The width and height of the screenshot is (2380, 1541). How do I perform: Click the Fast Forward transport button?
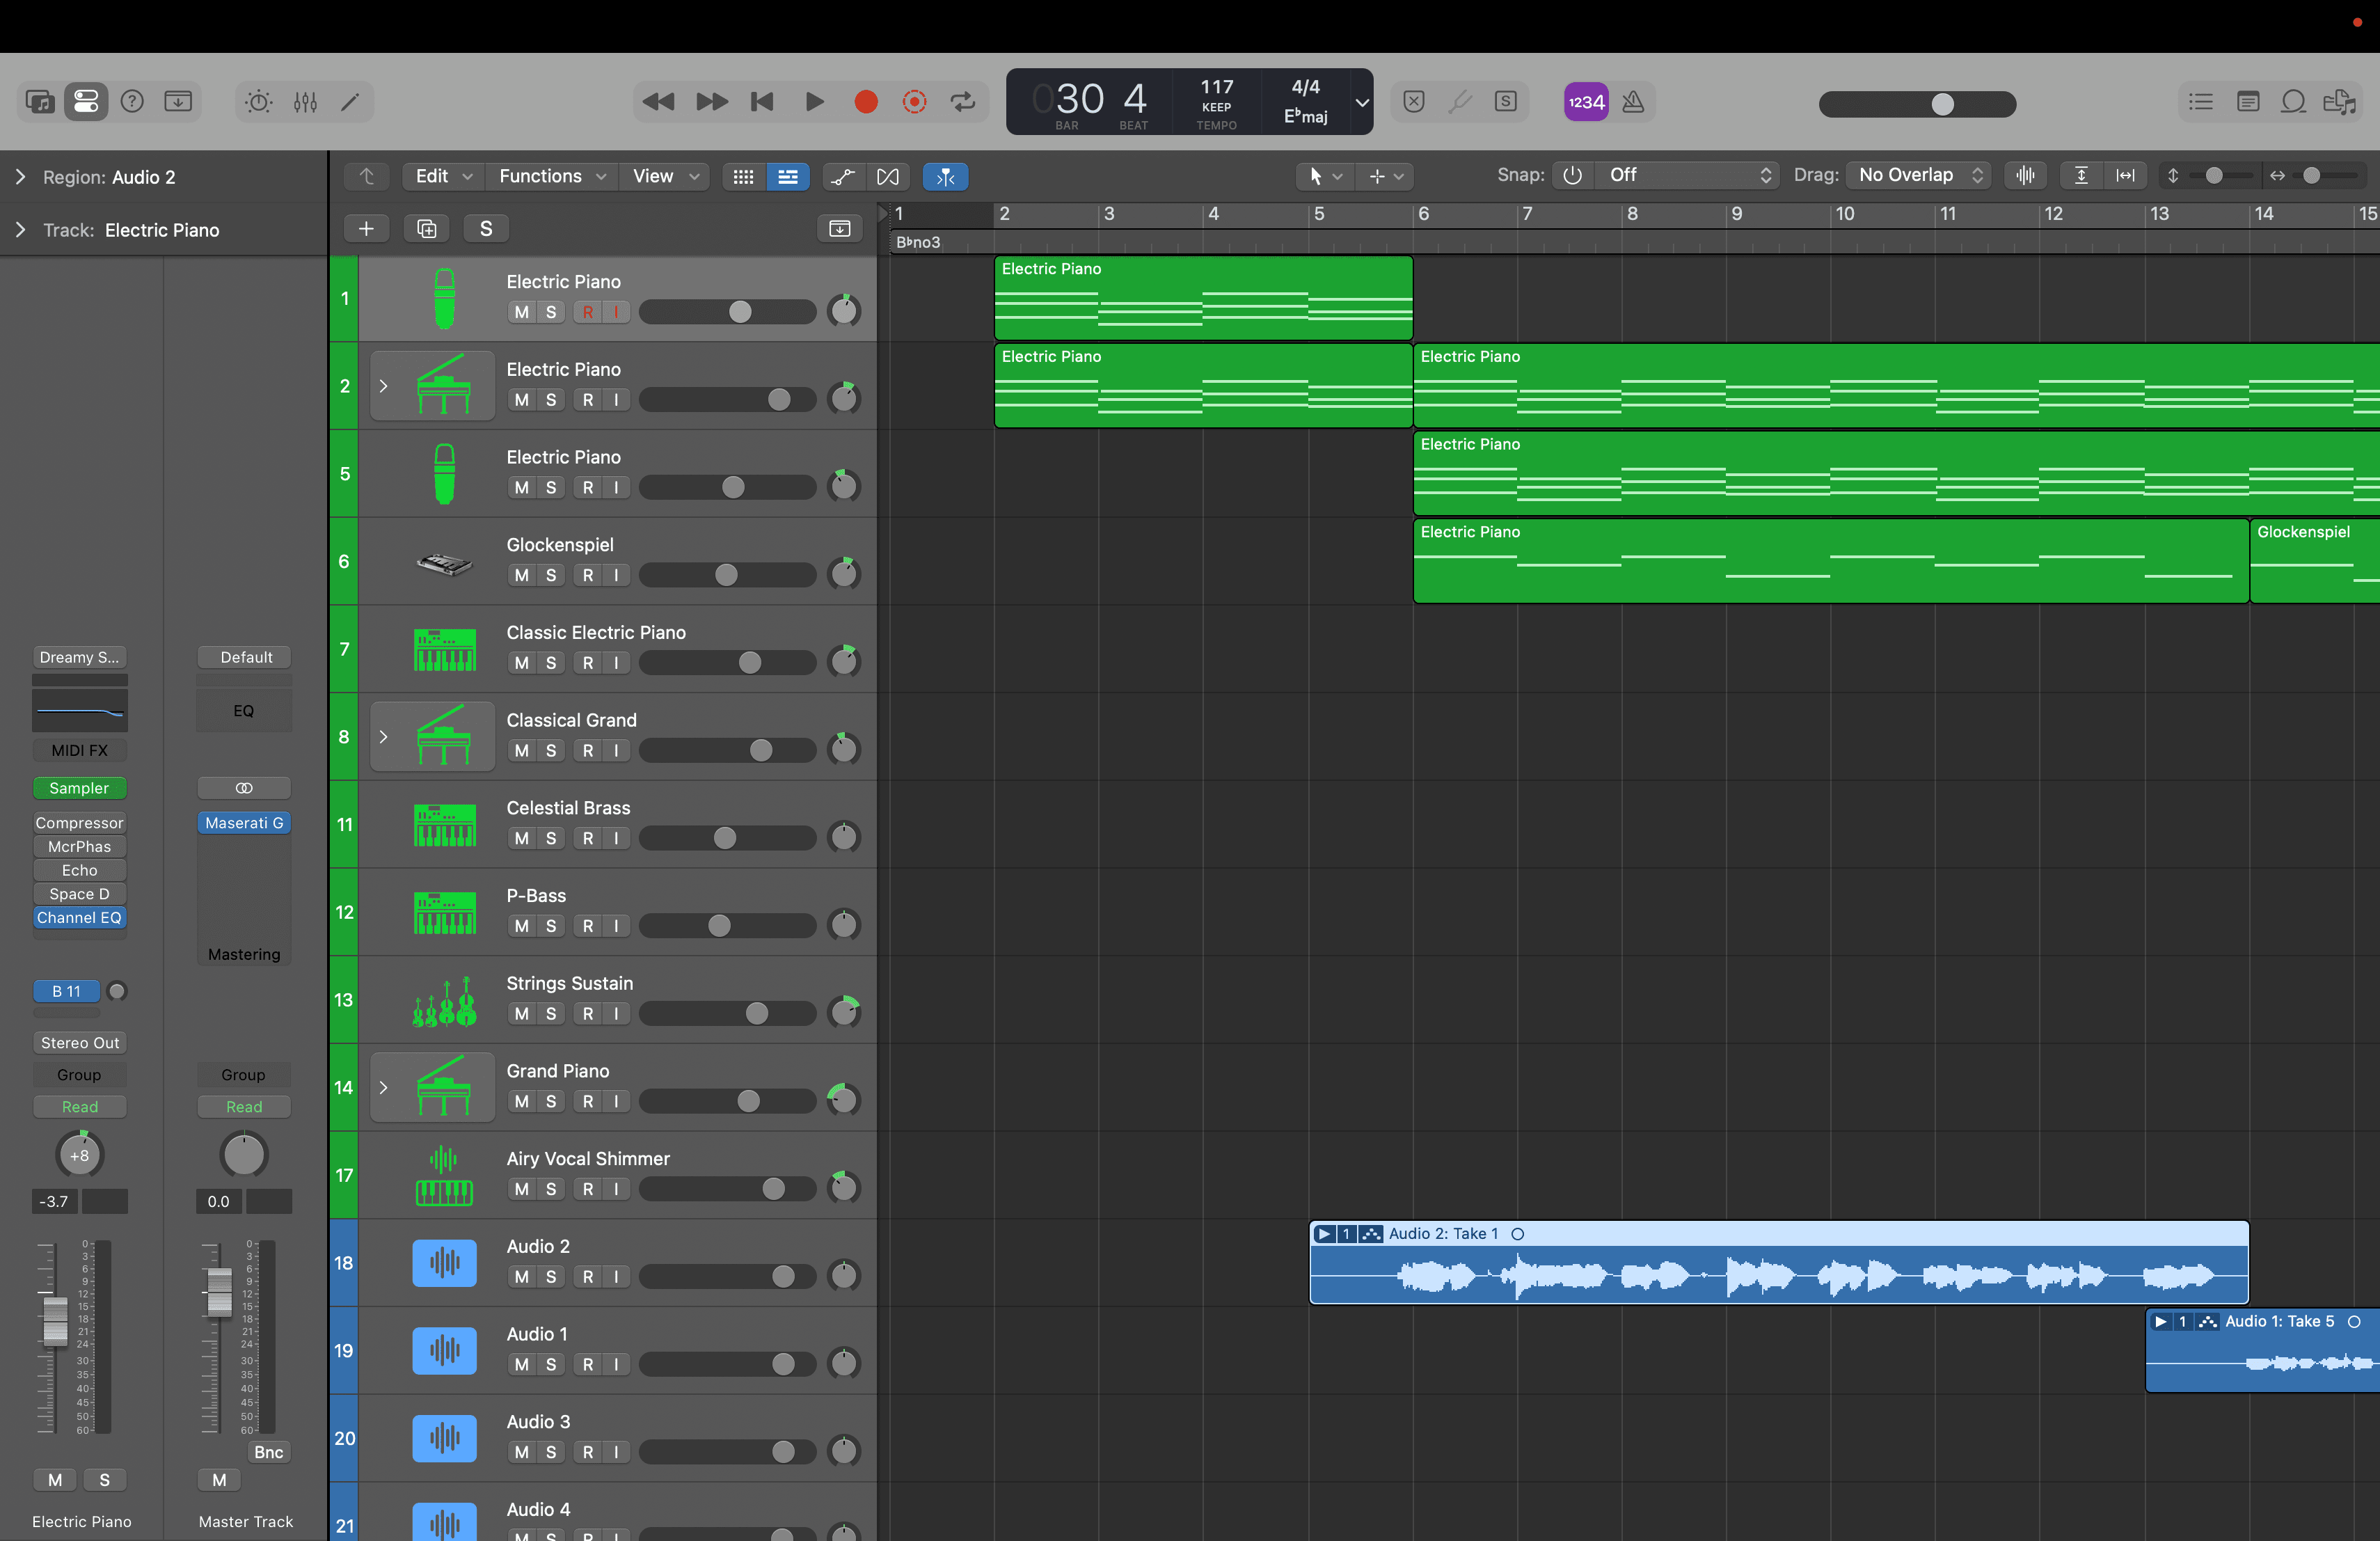[711, 101]
